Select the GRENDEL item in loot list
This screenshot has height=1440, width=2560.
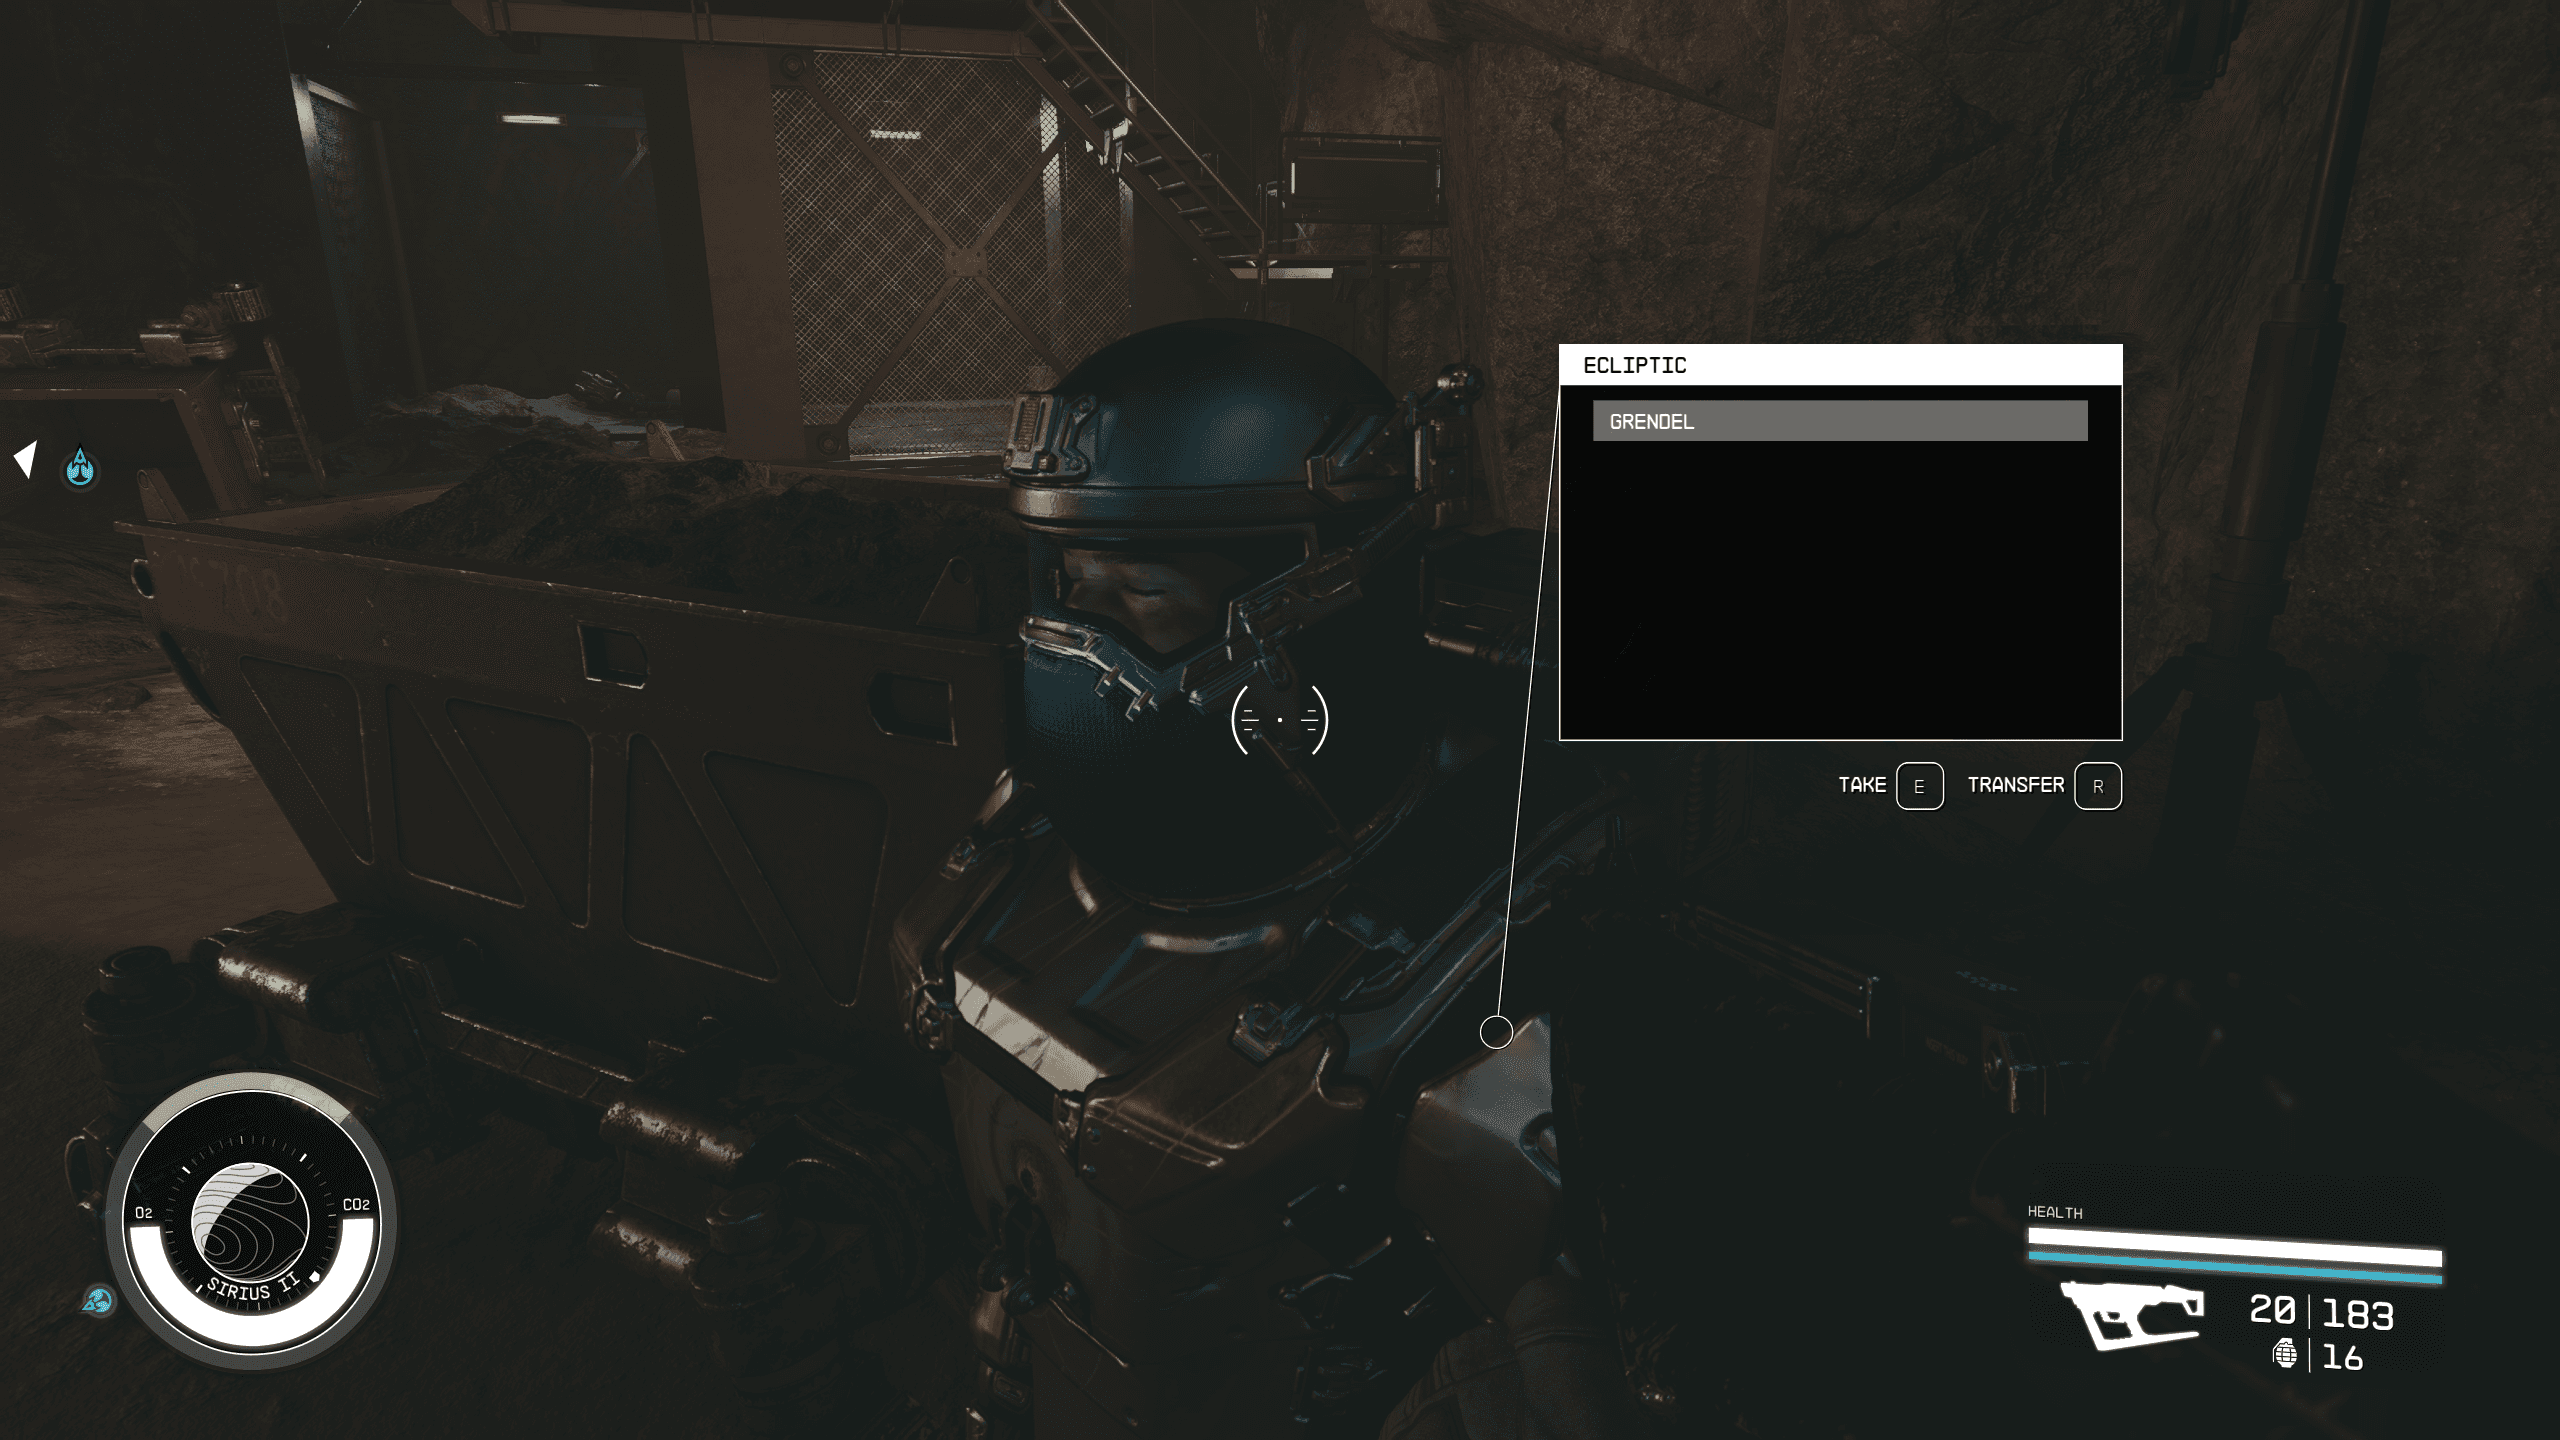tap(1840, 421)
